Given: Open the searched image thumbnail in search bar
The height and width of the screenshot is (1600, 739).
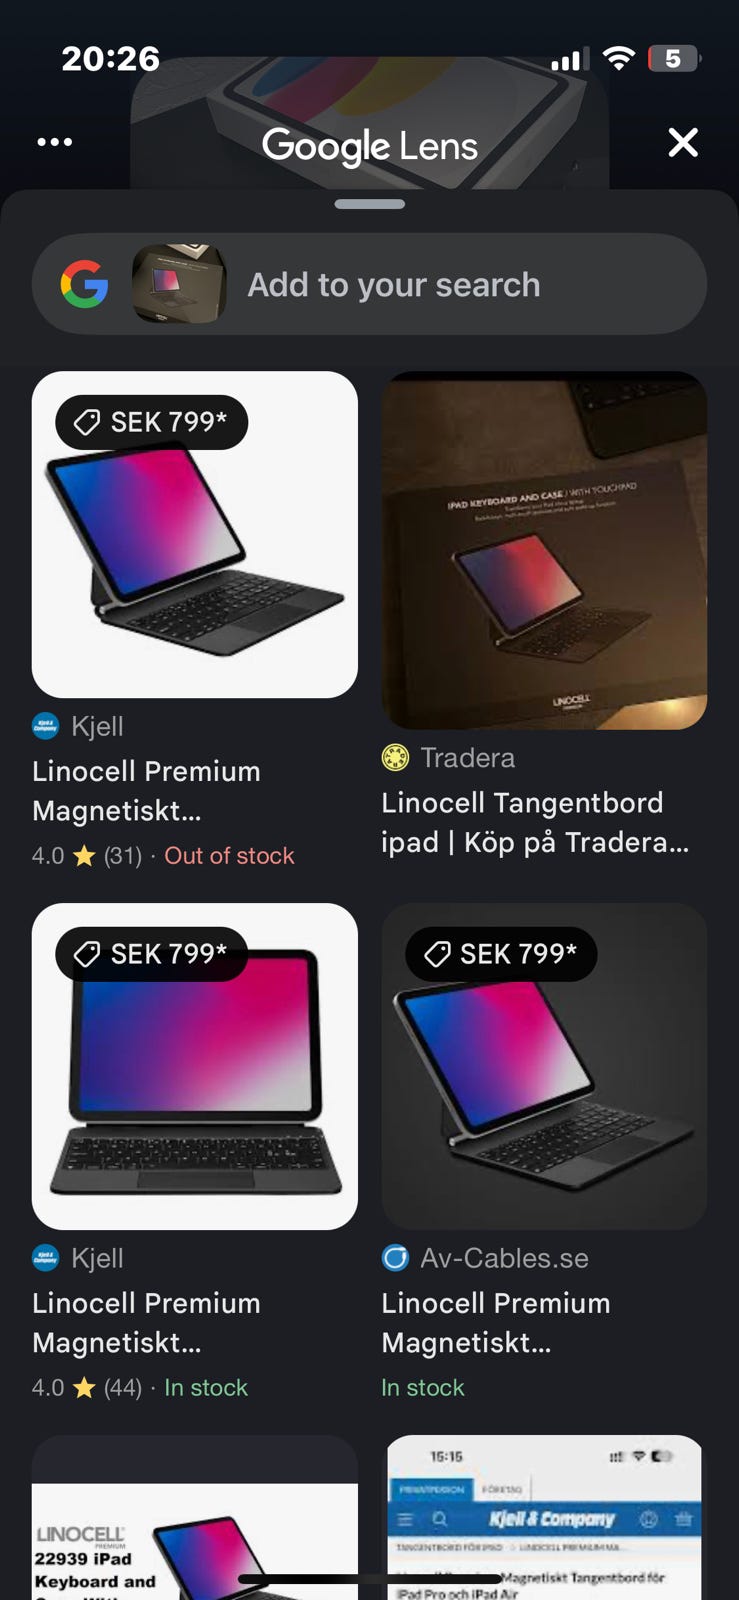Looking at the screenshot, I should [x=179, y=284].
